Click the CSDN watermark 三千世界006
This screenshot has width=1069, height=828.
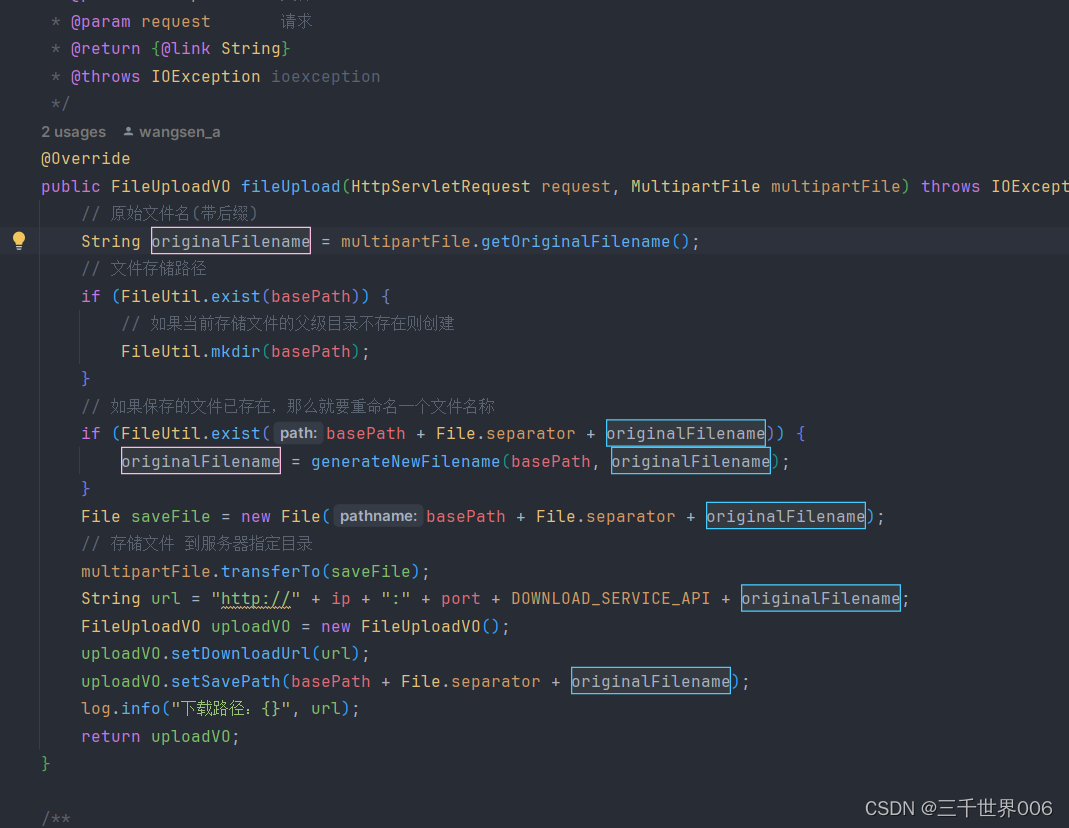coord(958,808)
